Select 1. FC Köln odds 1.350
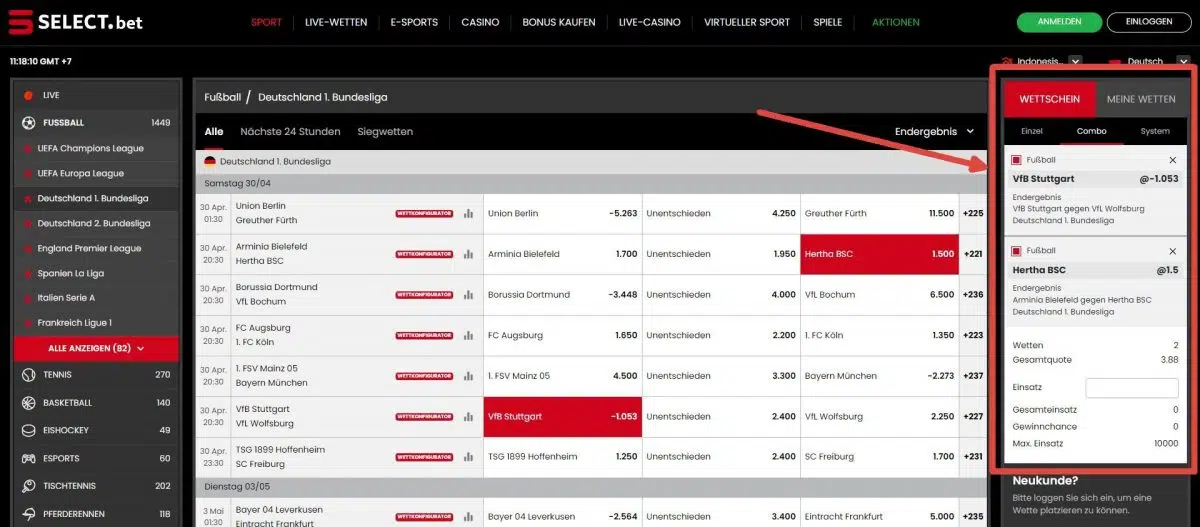 879,335
